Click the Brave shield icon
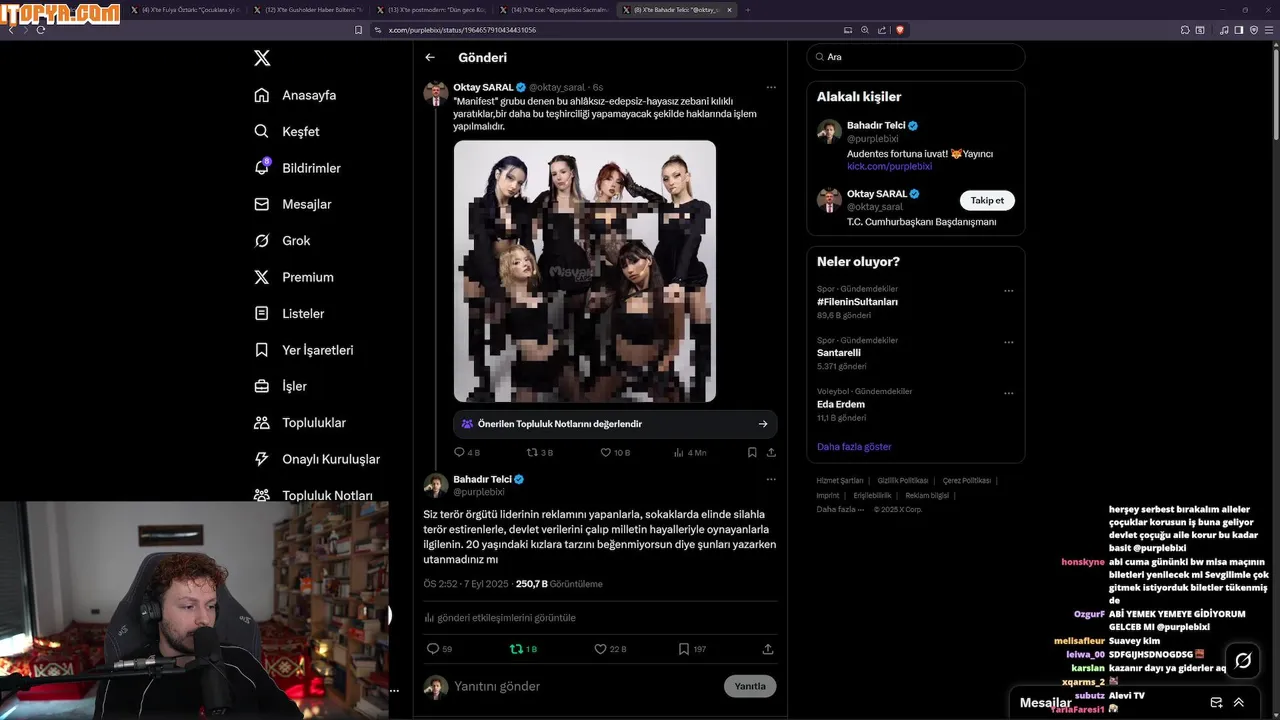The image size is (1280, 720). (900, 30)
